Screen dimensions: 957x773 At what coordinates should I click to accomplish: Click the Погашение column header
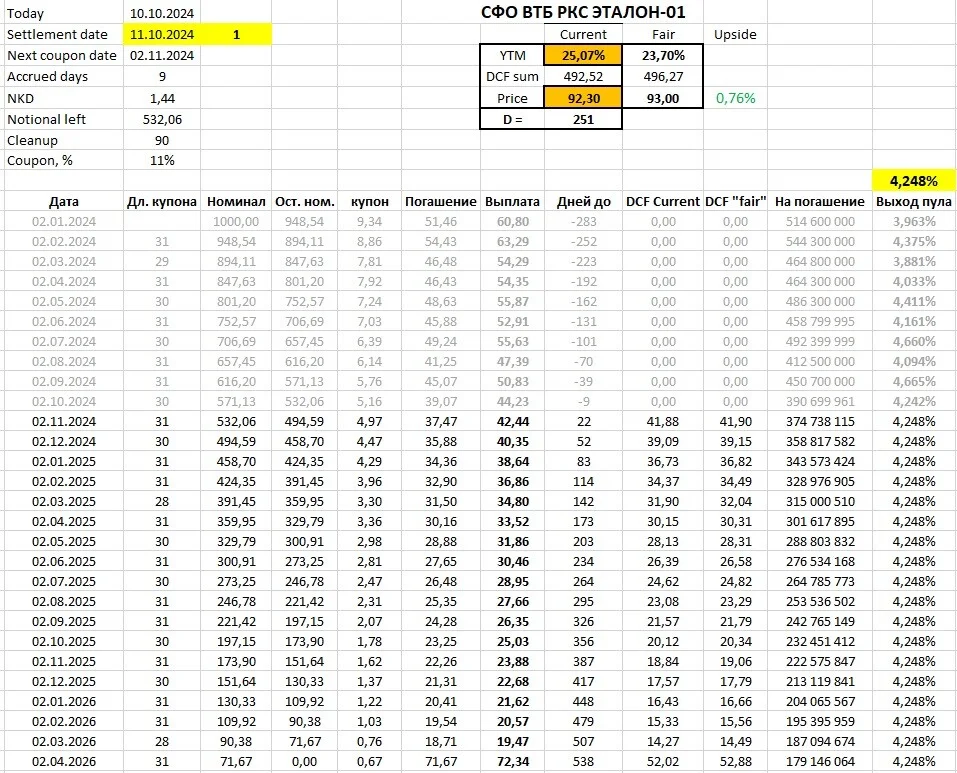pos(440,202)
